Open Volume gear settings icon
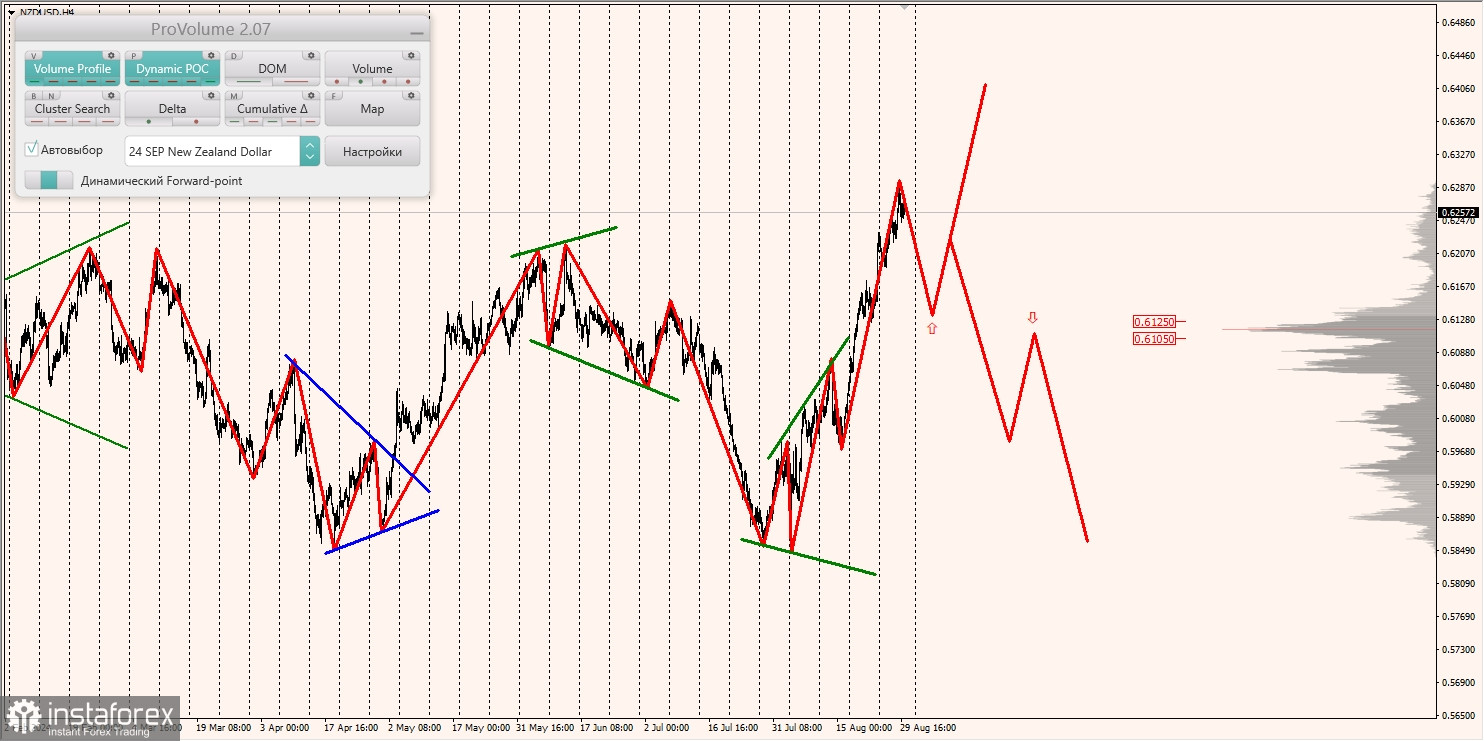Viewport: 1484px width, 741px height. click(411, 56)
